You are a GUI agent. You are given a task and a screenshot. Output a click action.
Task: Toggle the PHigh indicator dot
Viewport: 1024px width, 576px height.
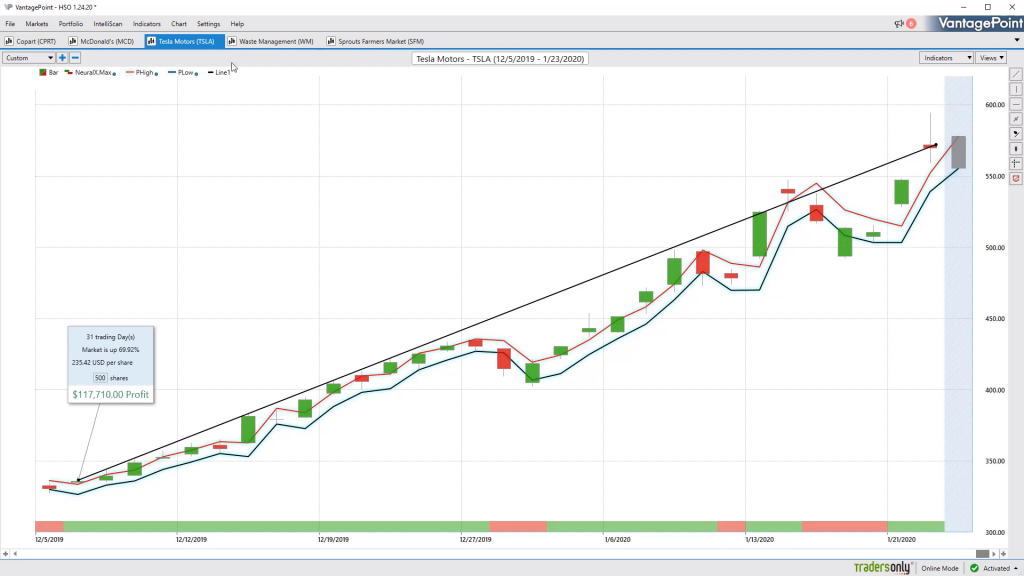pyautogui.click(x=156, y=74)
